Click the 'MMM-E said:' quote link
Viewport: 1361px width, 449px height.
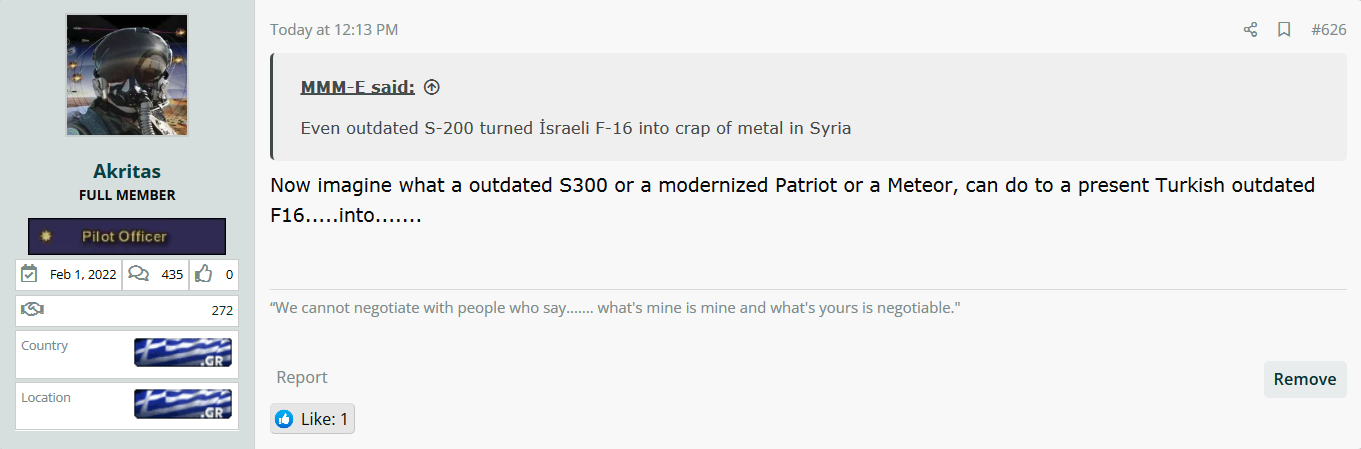click(x=358, y=88)
